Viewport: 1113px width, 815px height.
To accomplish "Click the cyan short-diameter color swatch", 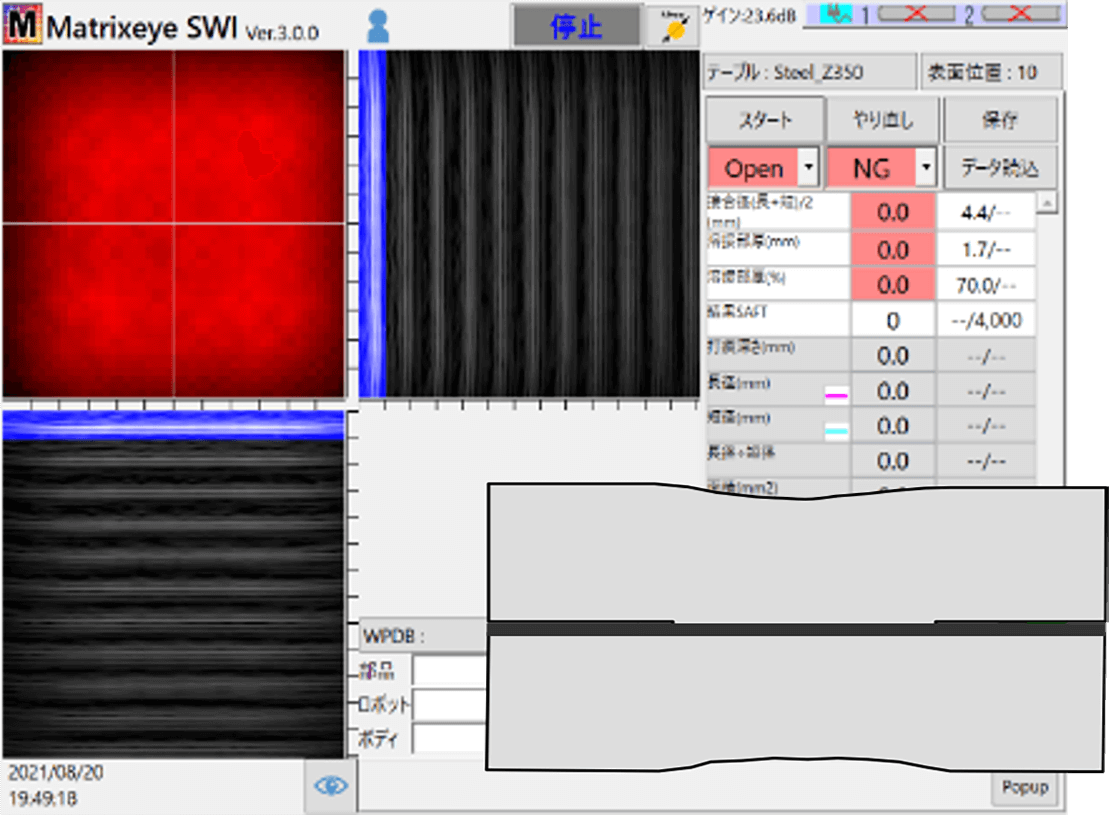I will pyautogui.click(x=835, y=430).
